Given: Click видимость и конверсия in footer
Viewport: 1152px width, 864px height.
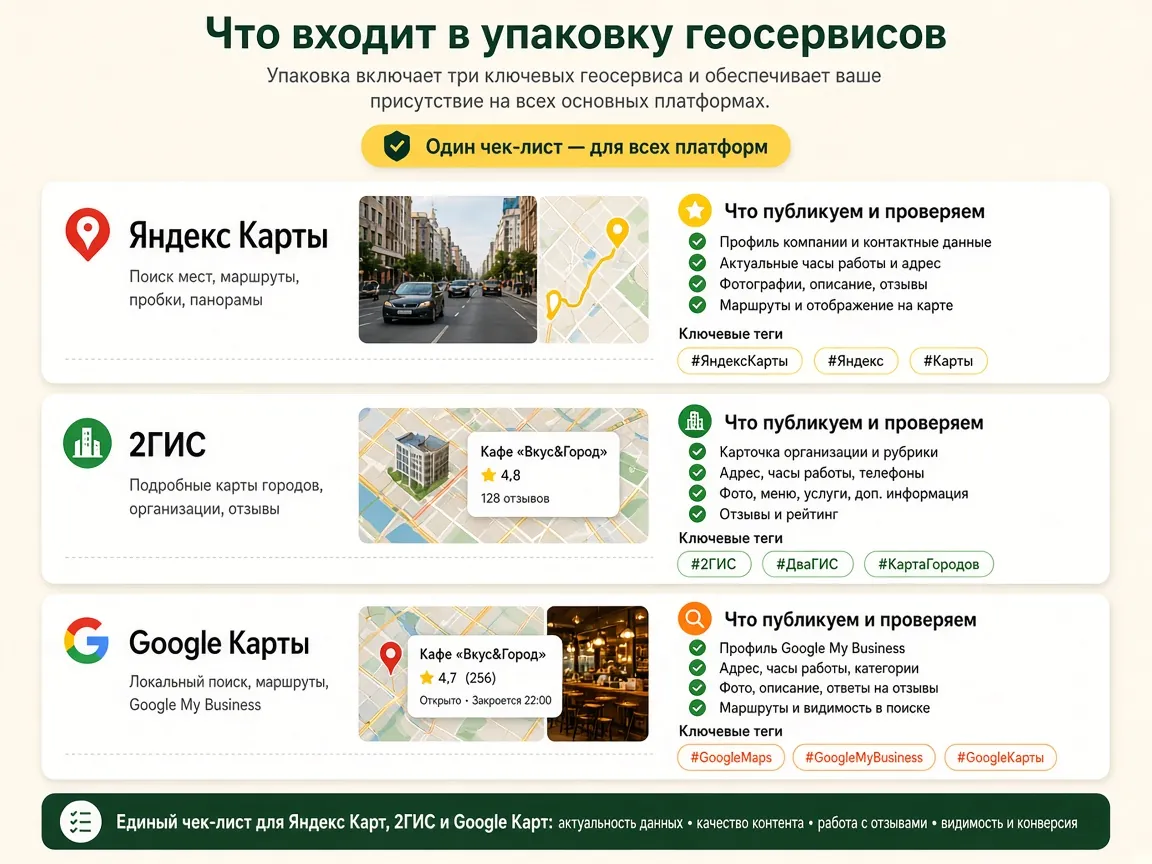Looking at the screenshot, I should tap(1009, 823).
